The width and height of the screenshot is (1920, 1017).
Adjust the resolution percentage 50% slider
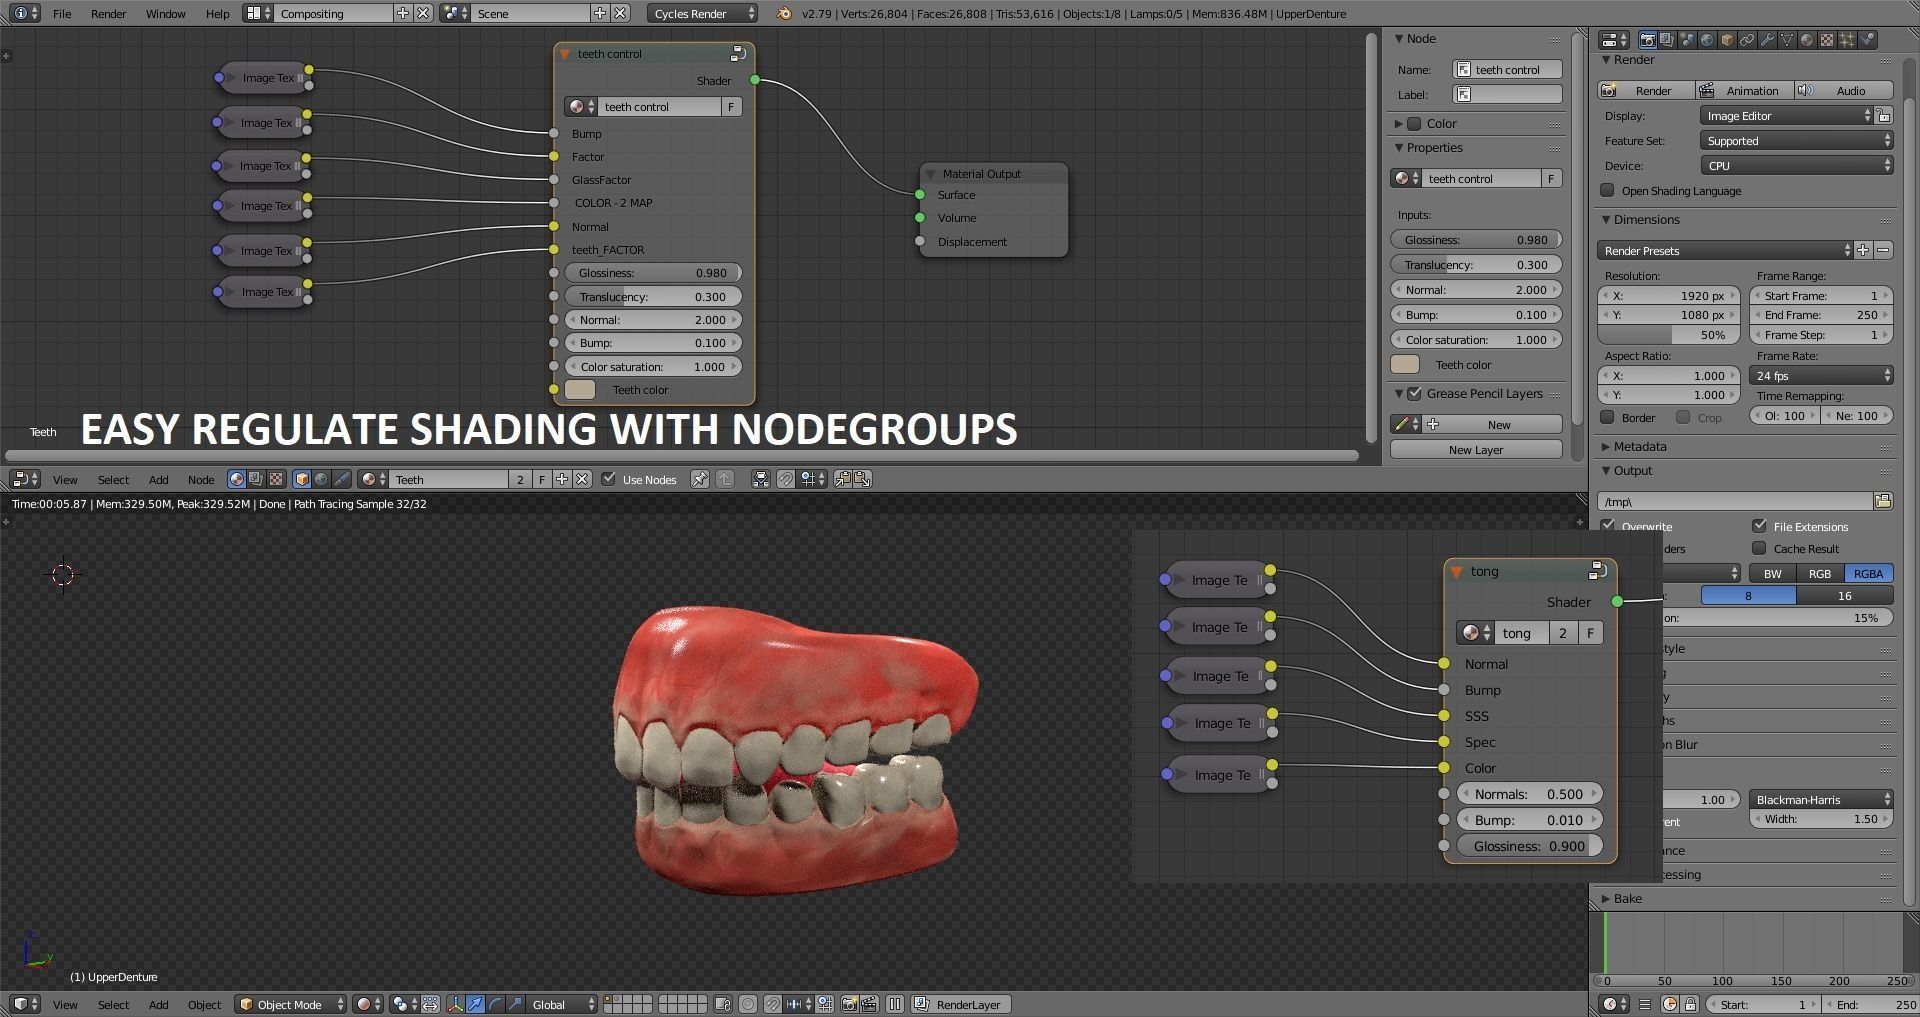pyautogui.click(x=1669, y=335)
